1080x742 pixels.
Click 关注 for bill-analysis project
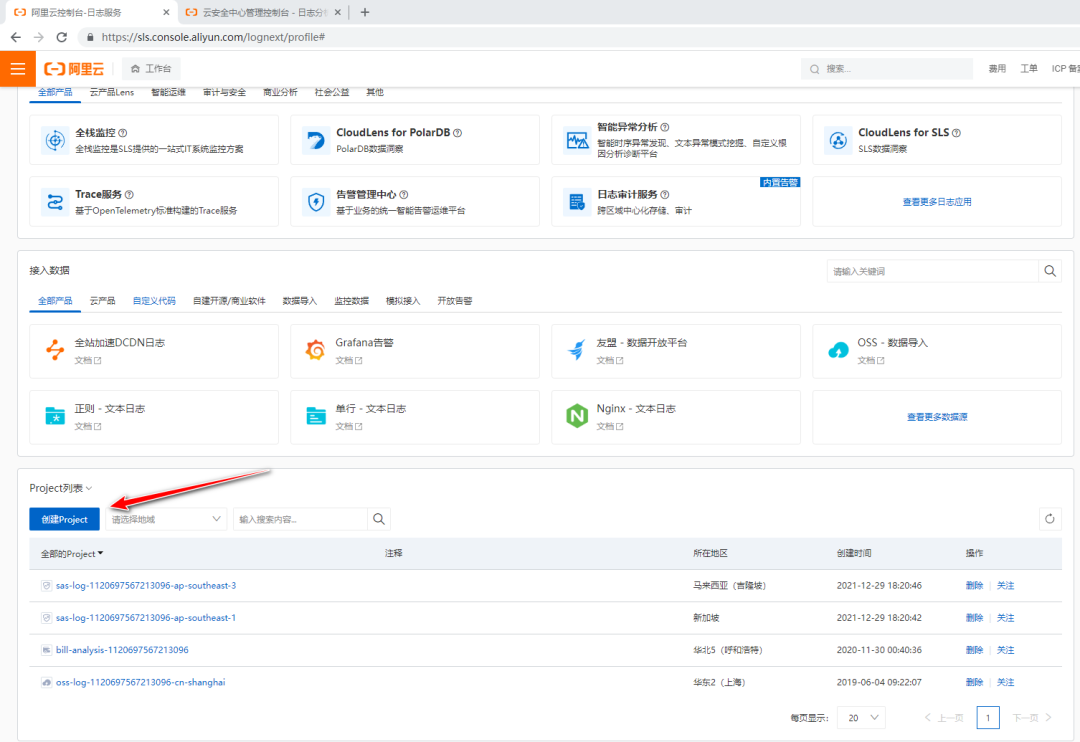coord(1005,650)
